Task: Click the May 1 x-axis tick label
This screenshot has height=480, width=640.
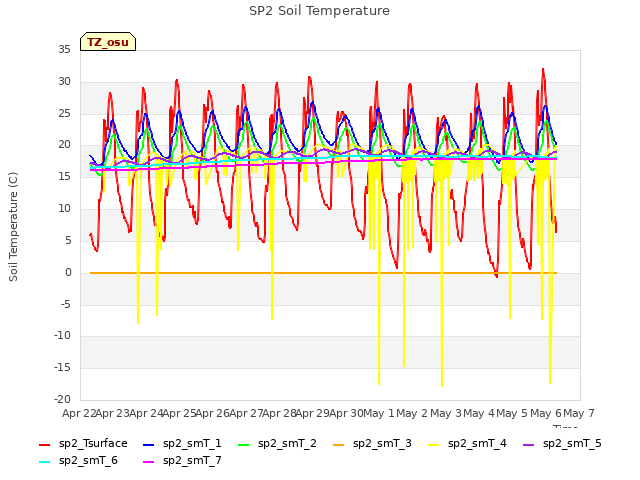Action: pos(379,413)
